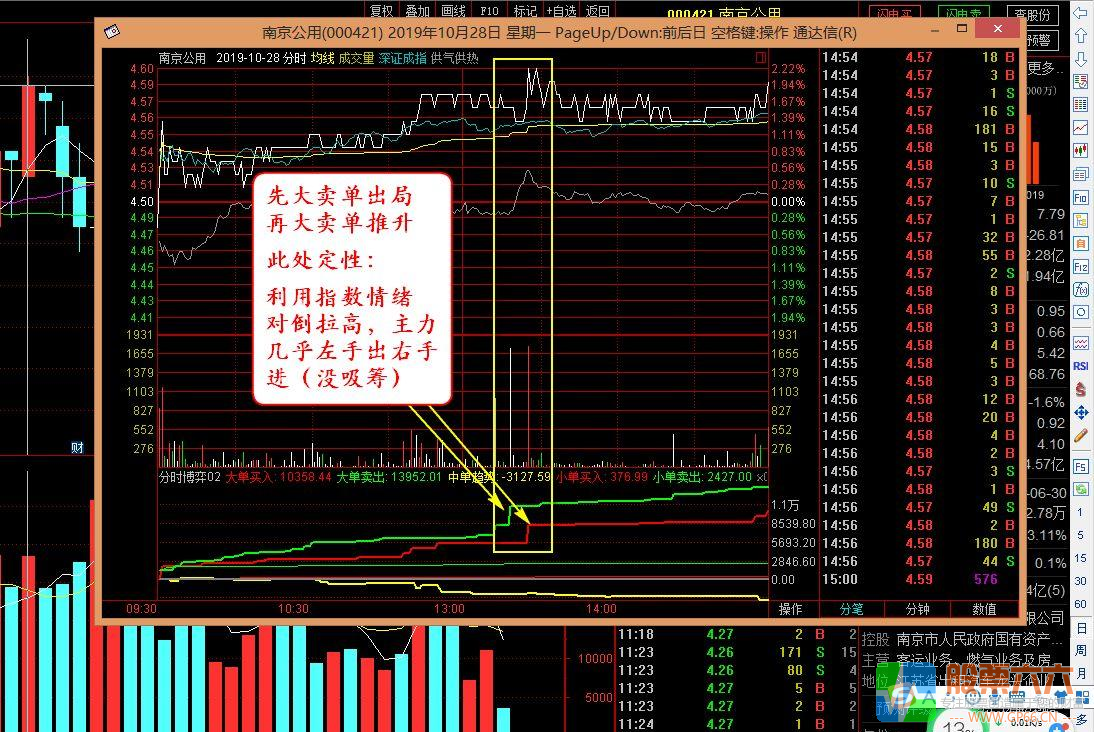This screenshot has width=1094, height=732.
Task: Switch to the candlestick K-line chart icon
Action: point(1081,151)
